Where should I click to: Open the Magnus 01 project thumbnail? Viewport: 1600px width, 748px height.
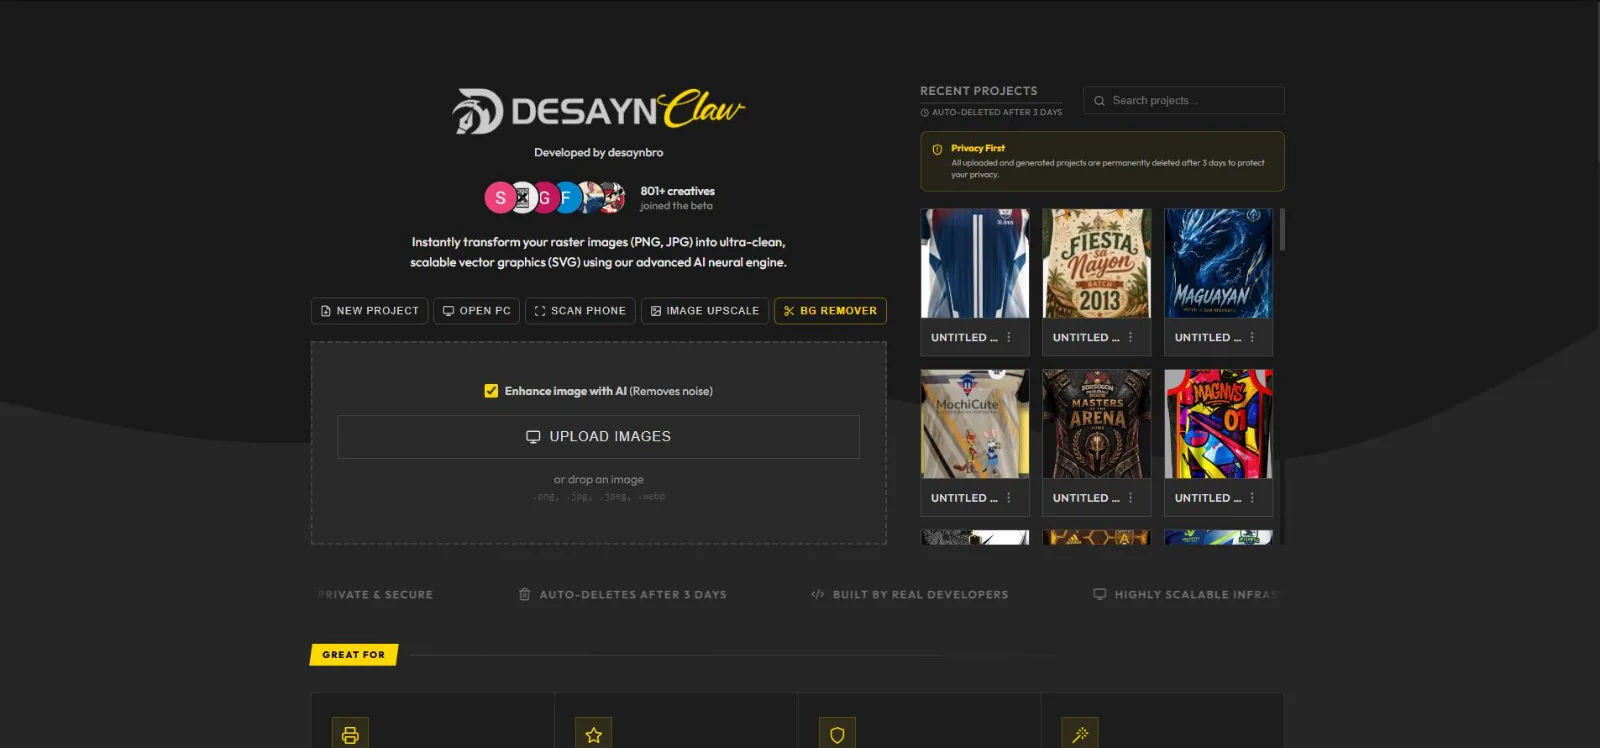1218,424
